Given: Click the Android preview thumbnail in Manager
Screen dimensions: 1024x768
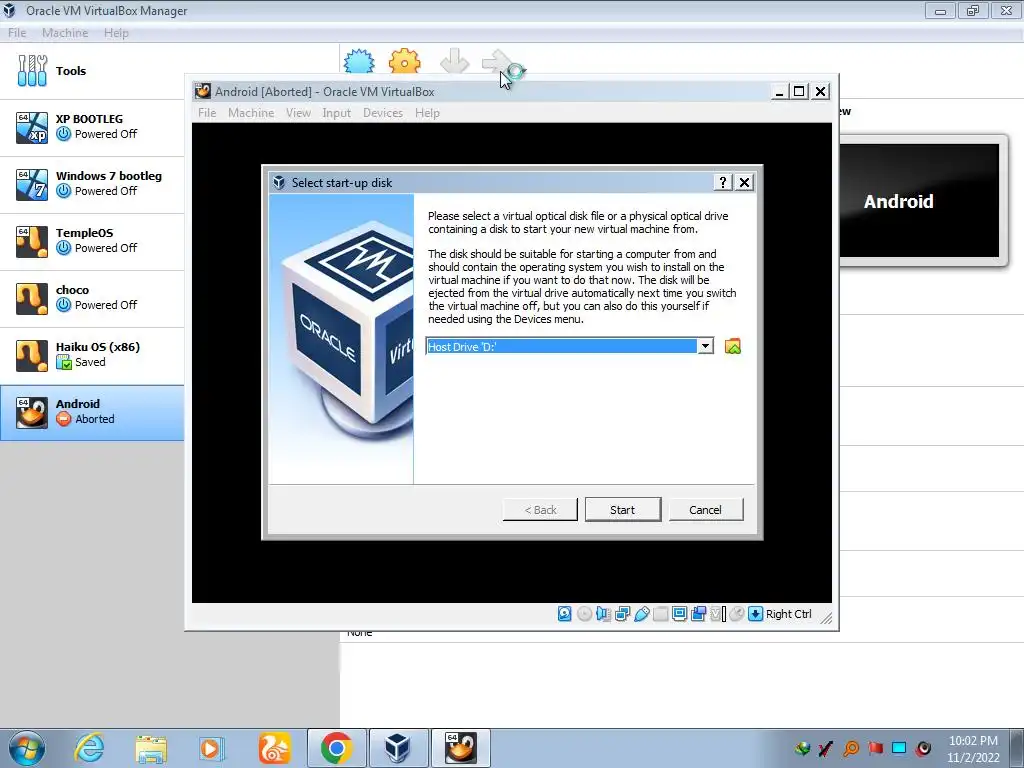Looking at the screenshot, I should 921,200.
